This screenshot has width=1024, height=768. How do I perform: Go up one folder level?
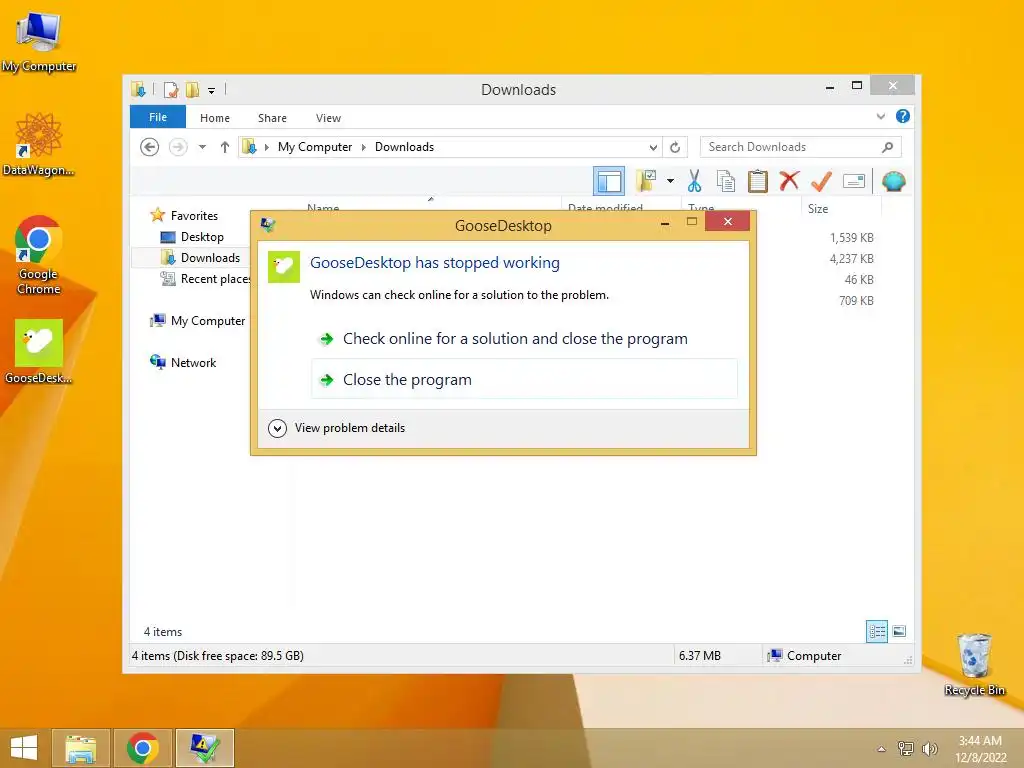pos(225,147)
